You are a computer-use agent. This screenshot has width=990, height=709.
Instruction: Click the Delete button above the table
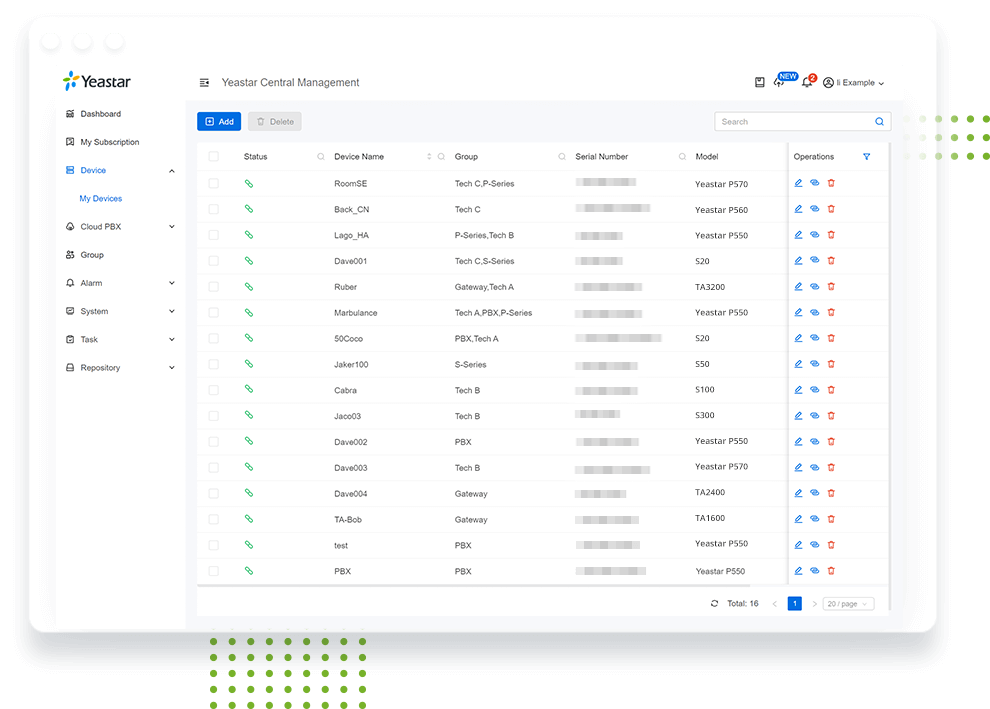coord(275,122)
